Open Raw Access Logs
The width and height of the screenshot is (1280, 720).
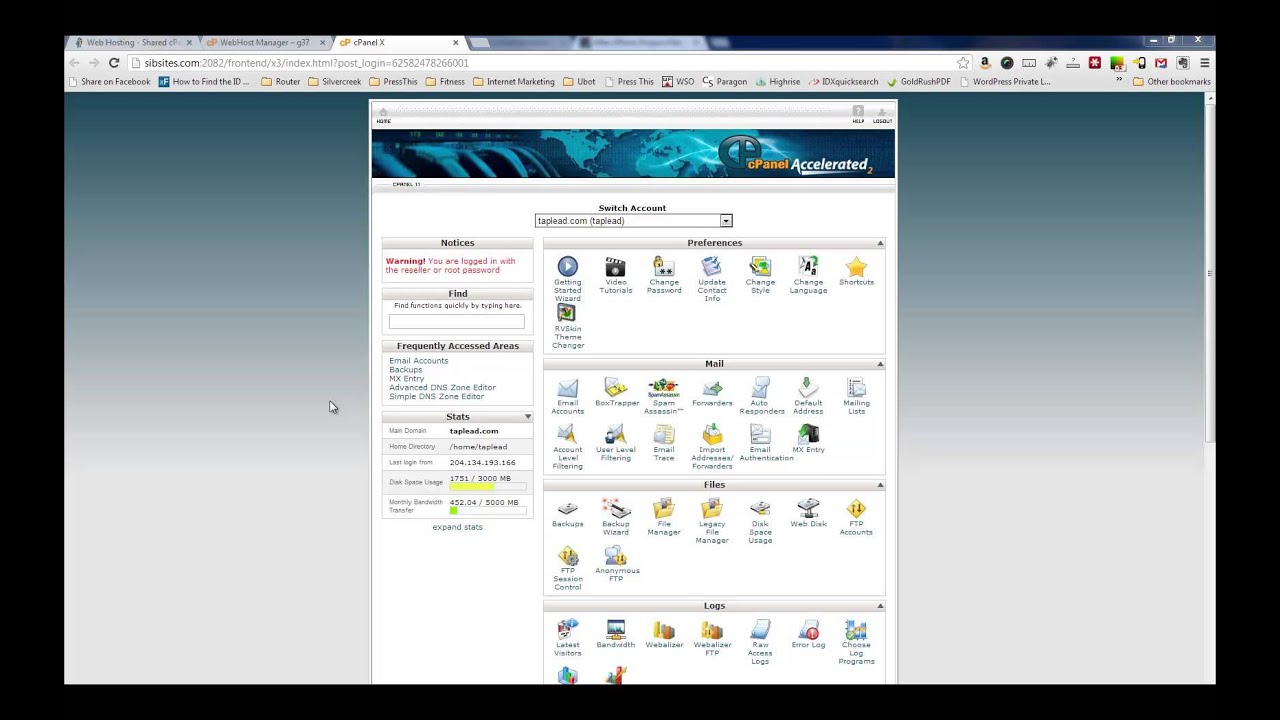coord(760,630)
